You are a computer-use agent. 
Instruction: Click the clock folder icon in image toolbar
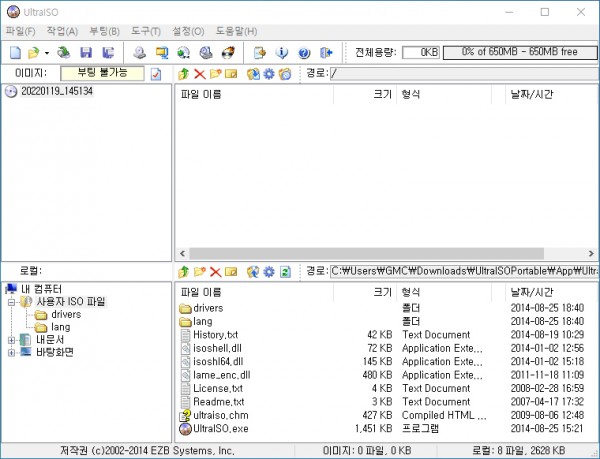pos(285,73)
